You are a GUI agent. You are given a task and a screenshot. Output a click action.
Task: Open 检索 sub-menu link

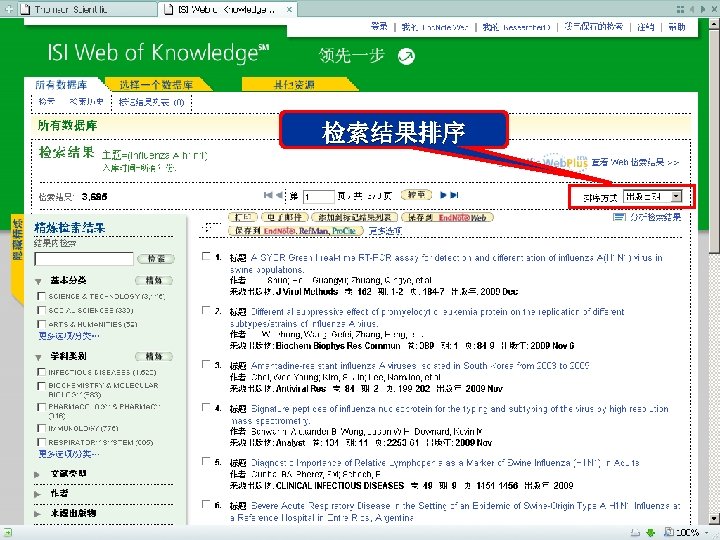[x=46, y=101]
